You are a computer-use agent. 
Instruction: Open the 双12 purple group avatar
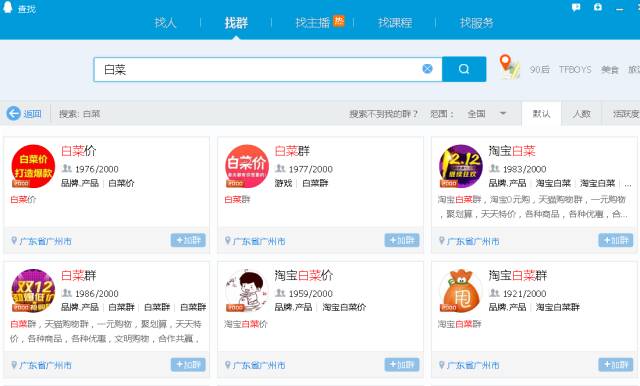point(33,291)
